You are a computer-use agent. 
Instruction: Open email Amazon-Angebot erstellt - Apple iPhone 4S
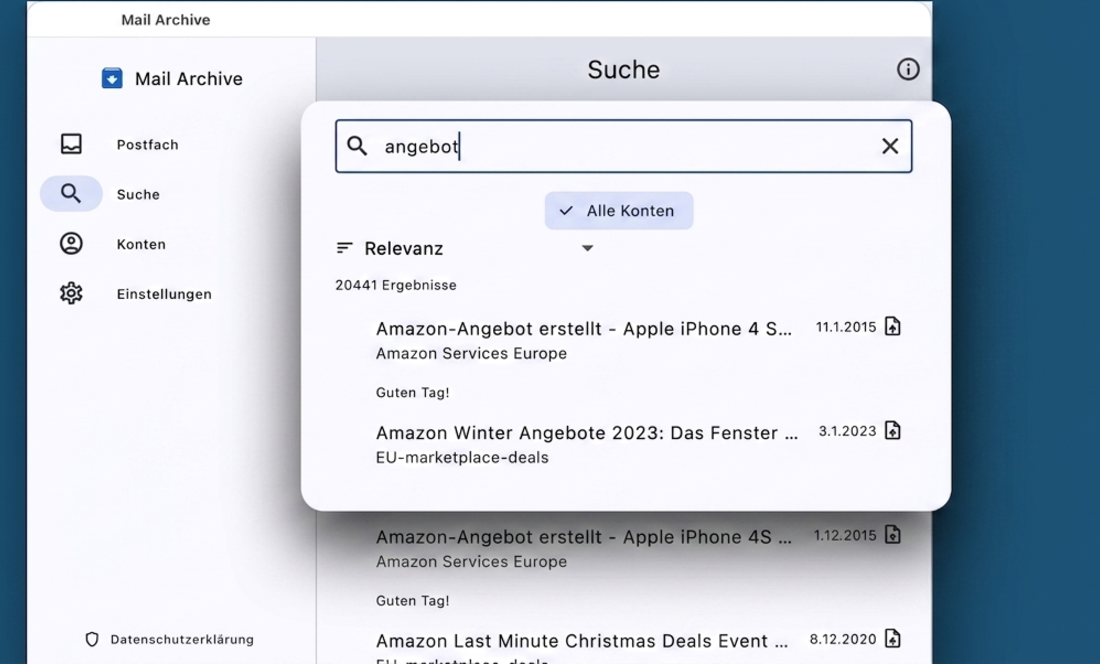point(584,537)
